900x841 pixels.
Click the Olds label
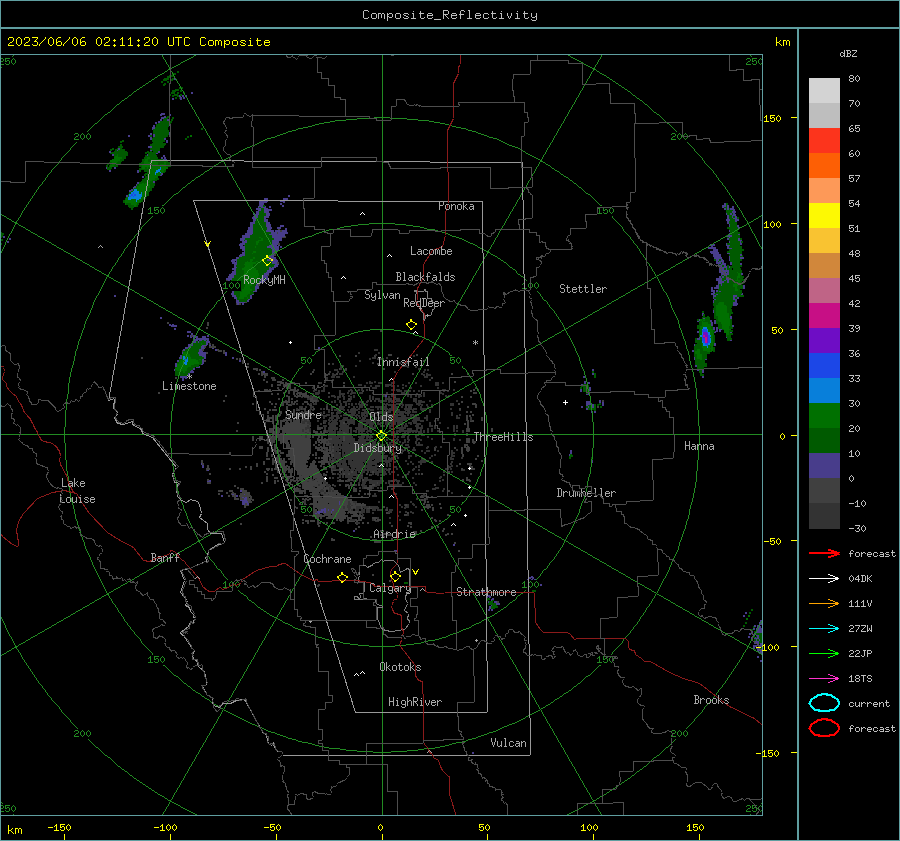381,417
